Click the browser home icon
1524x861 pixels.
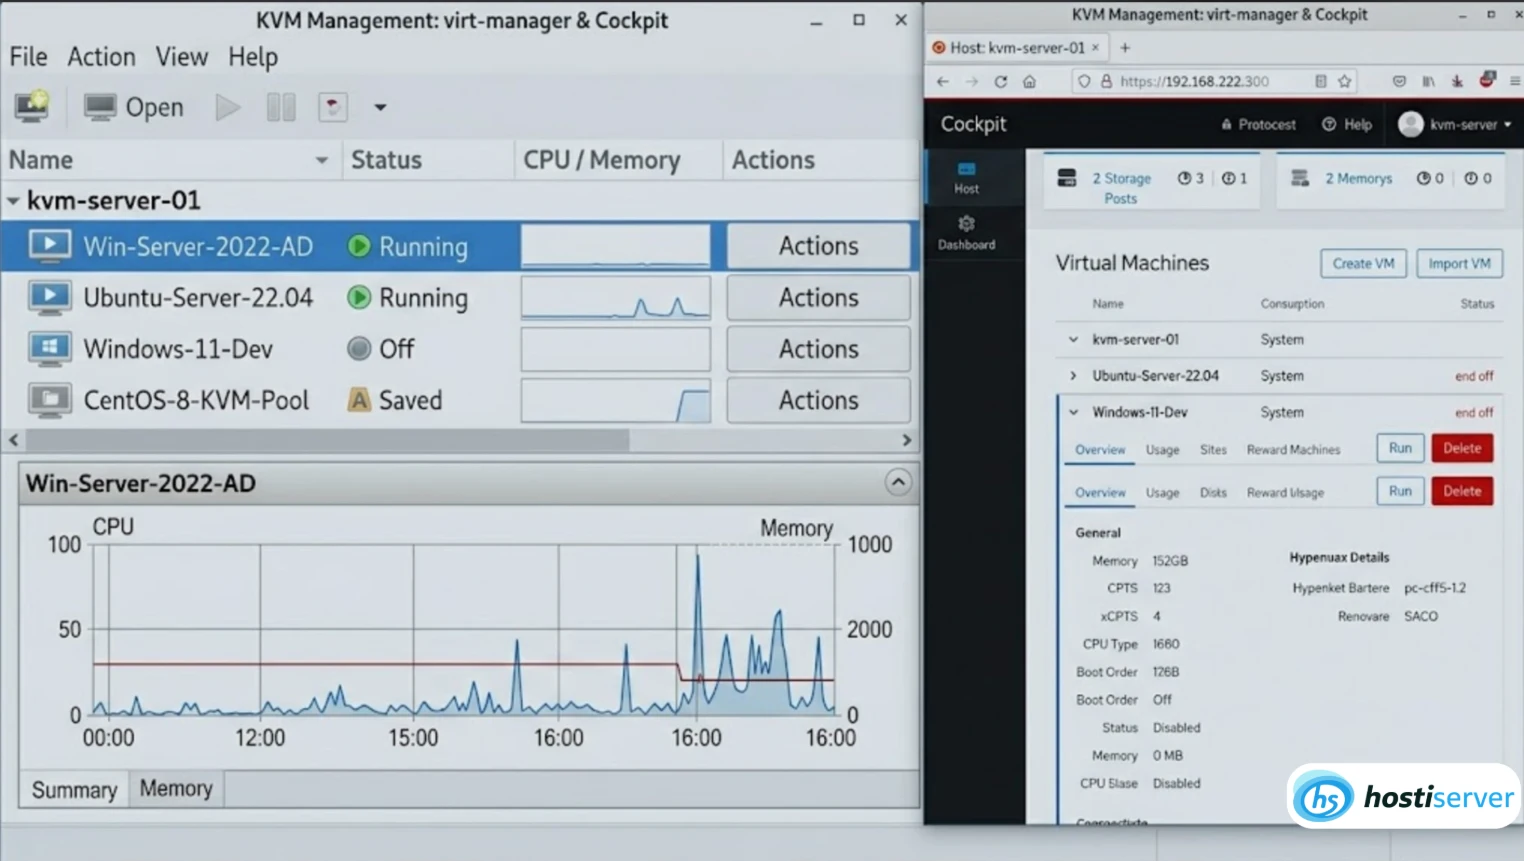point(1029,81)
